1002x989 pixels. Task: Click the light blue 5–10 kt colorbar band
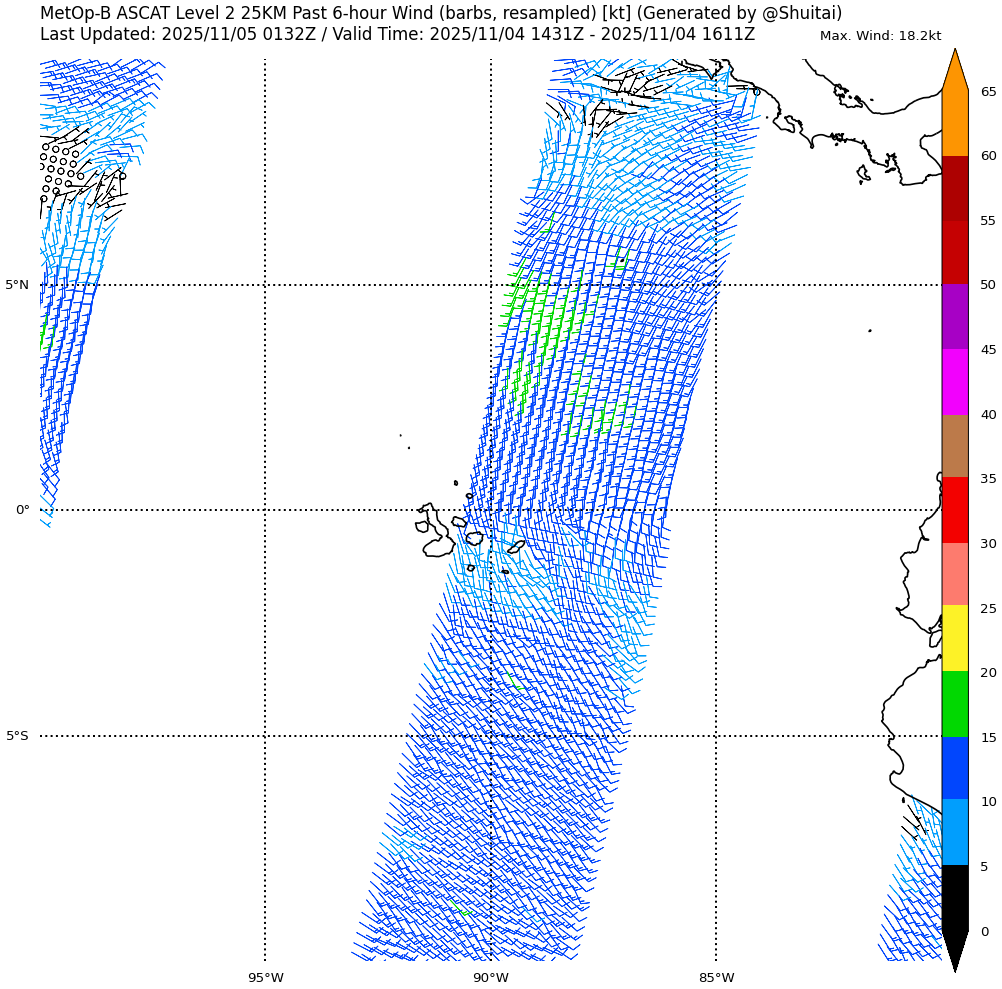(x=955, y=832)
